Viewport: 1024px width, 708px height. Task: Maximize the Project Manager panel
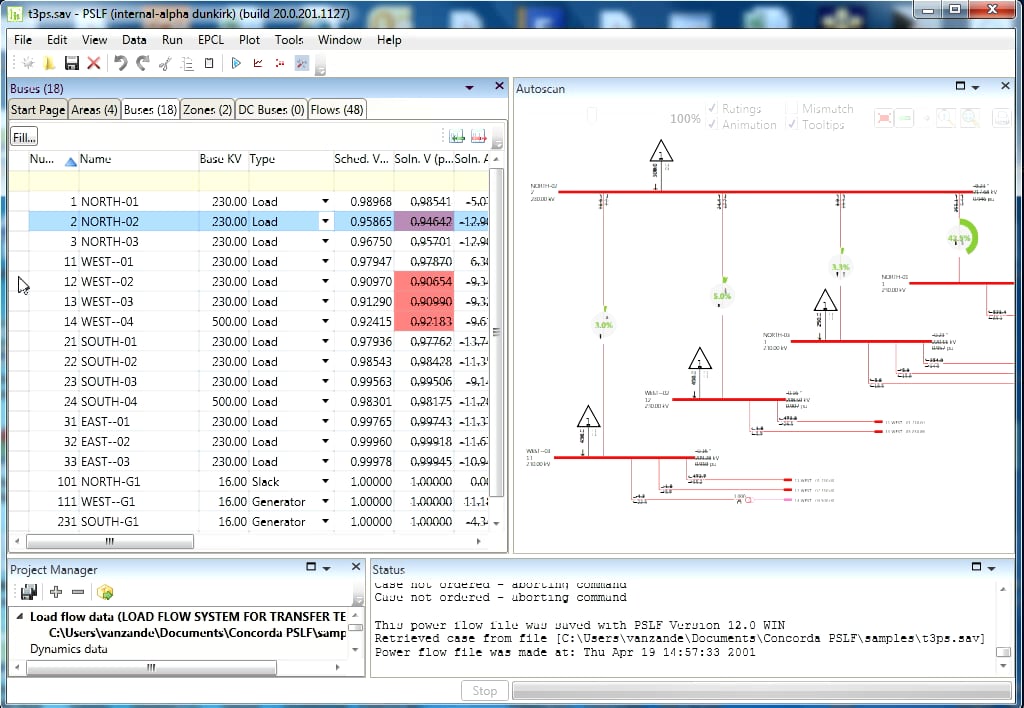point(311,567)
